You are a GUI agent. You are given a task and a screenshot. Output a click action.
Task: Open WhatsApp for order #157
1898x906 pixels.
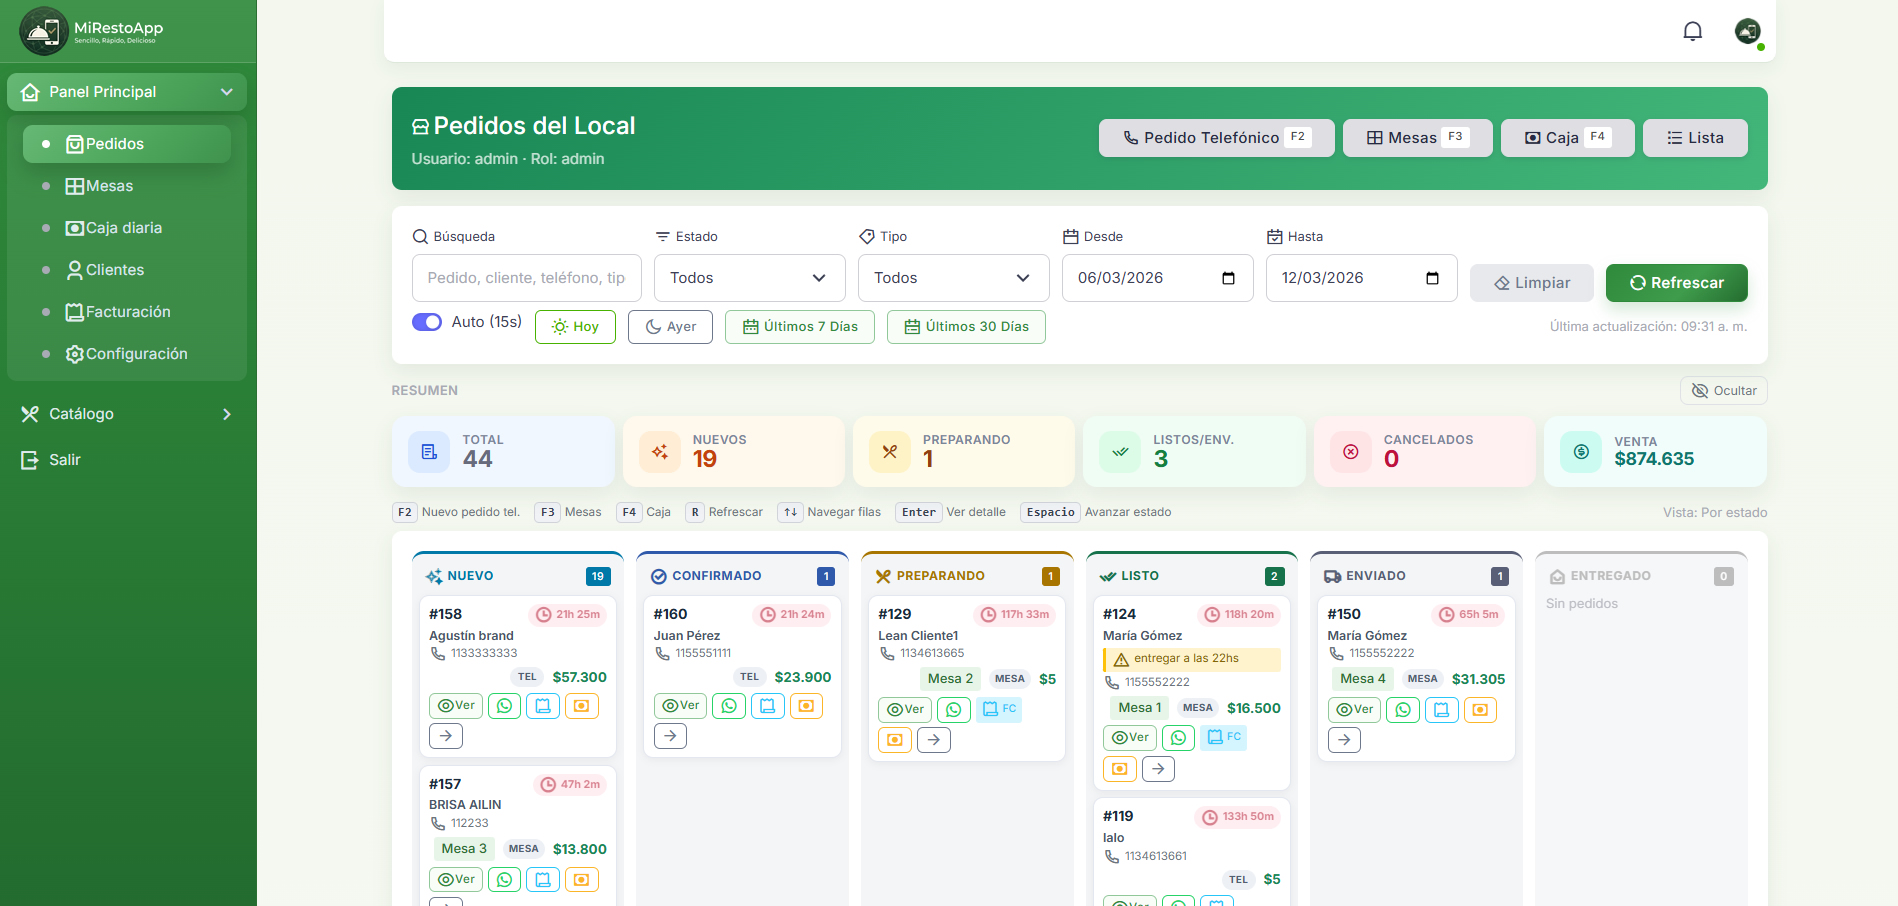pyautogui.click(x=505, y=880)
